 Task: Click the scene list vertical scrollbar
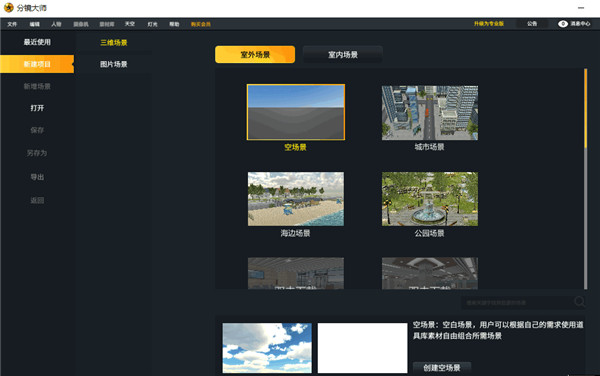click(585, 179)
